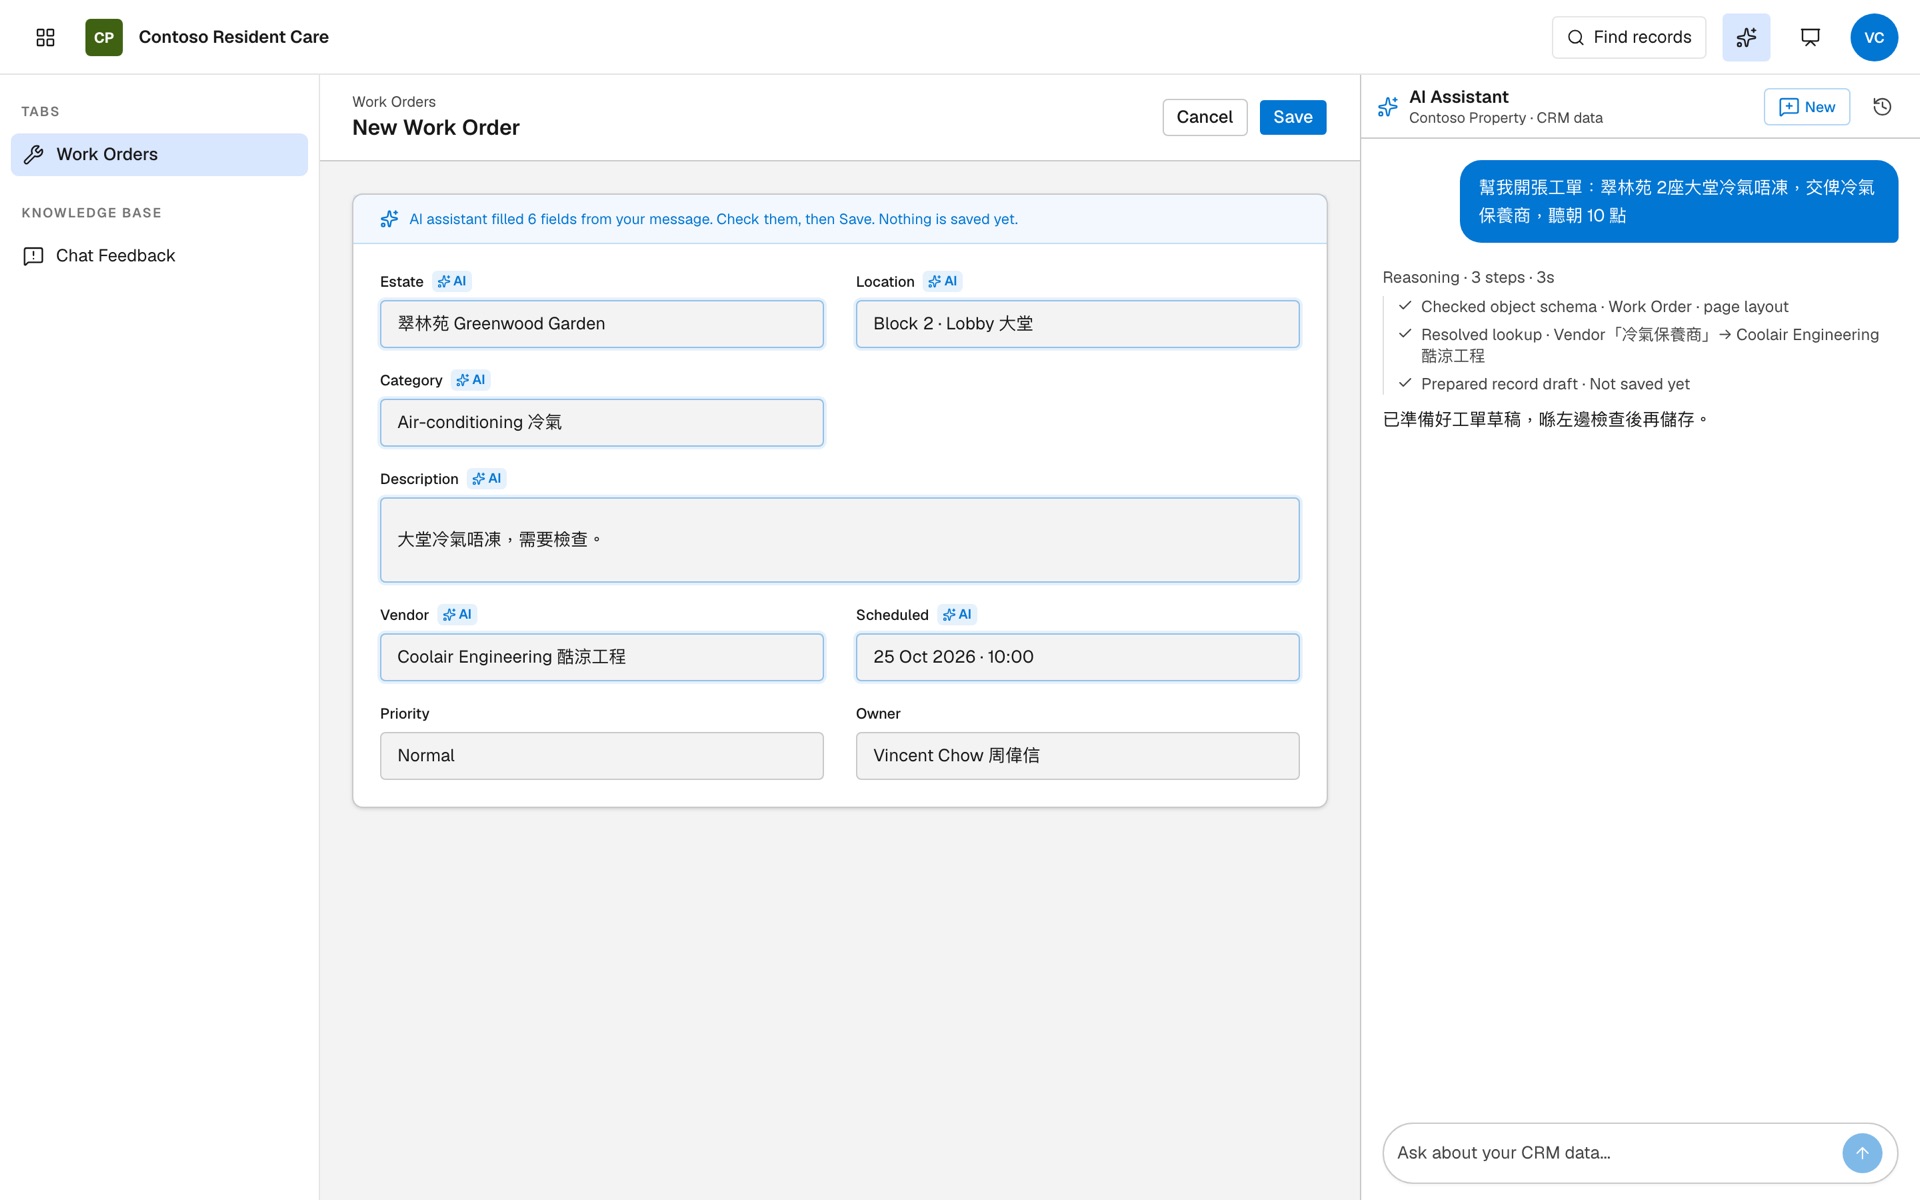This screenshot has width=1920, height=1200.
Task: Click the Scheduled date field
Action: coord(1077,657)
